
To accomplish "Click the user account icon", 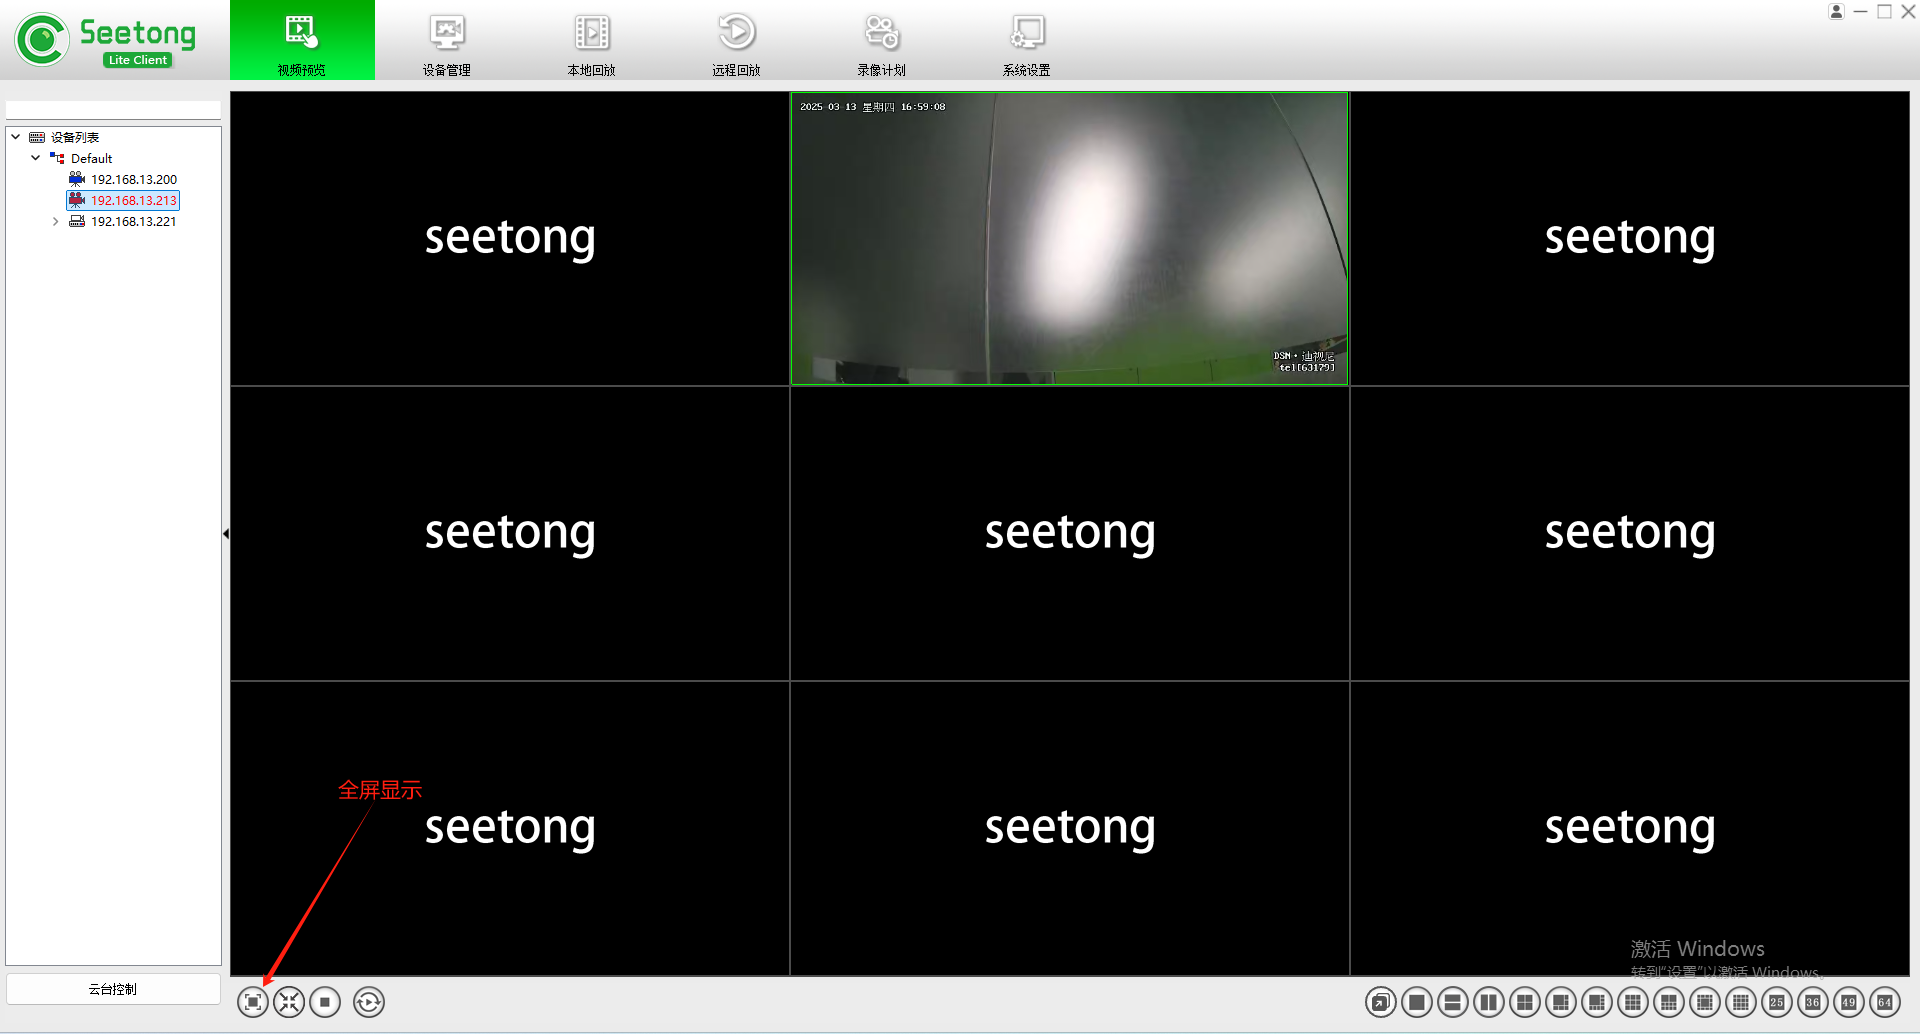I will (1836, 11).
